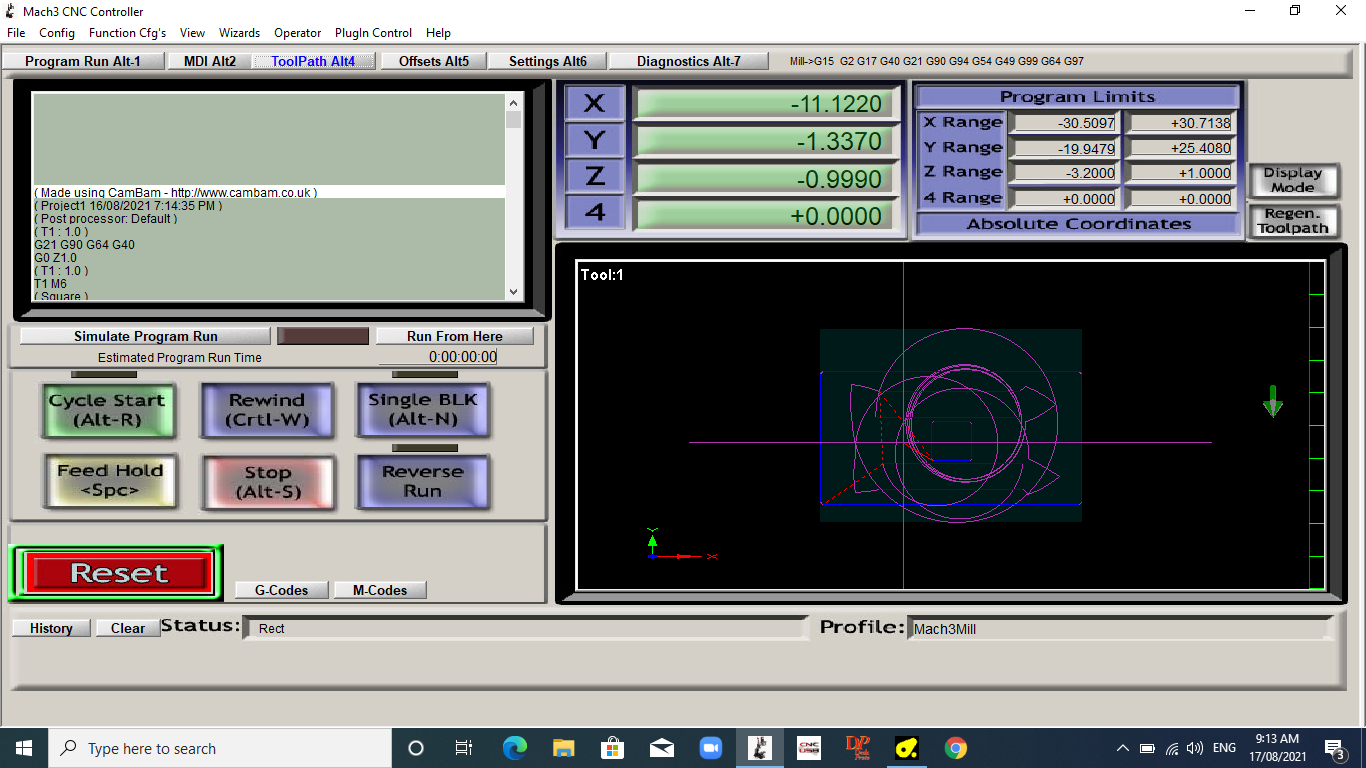
Task: Open the Function Cfg's menu
Action: 127,33
